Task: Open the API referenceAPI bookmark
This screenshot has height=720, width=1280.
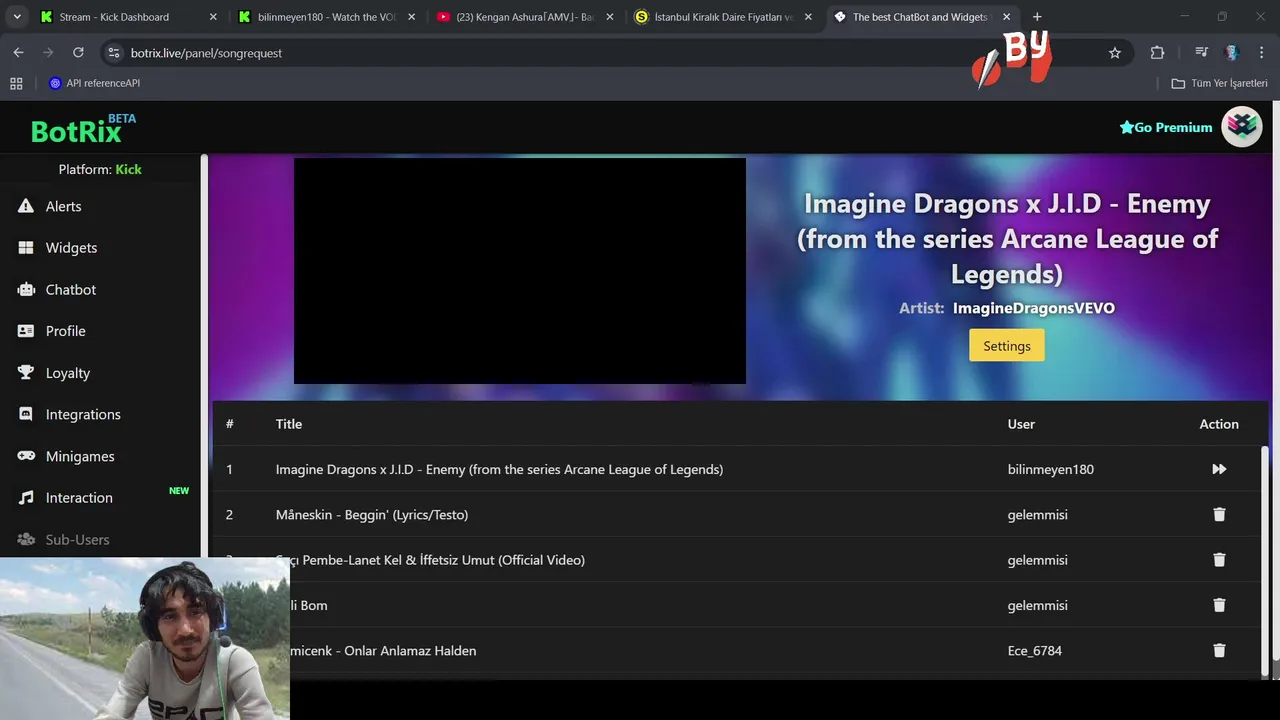Action: tap(95, 83)
